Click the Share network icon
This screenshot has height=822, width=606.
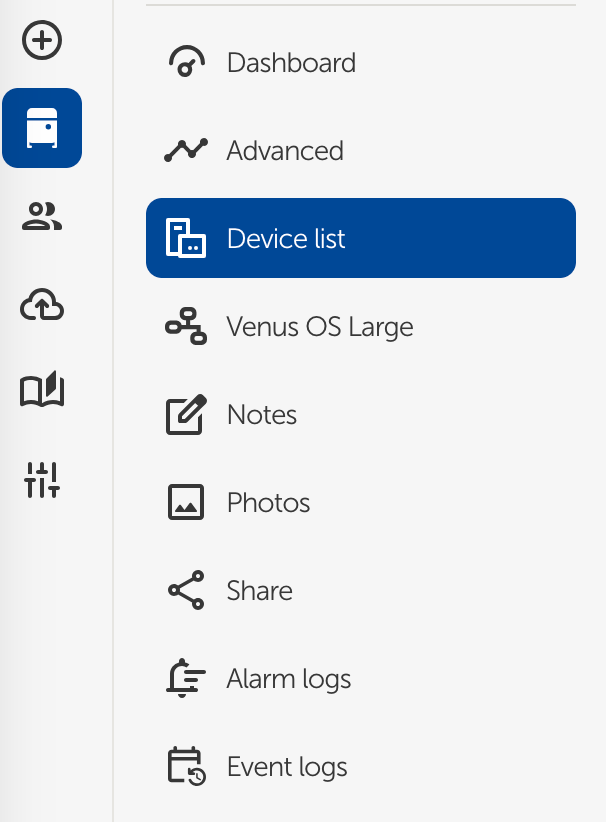tap(184, 590)
